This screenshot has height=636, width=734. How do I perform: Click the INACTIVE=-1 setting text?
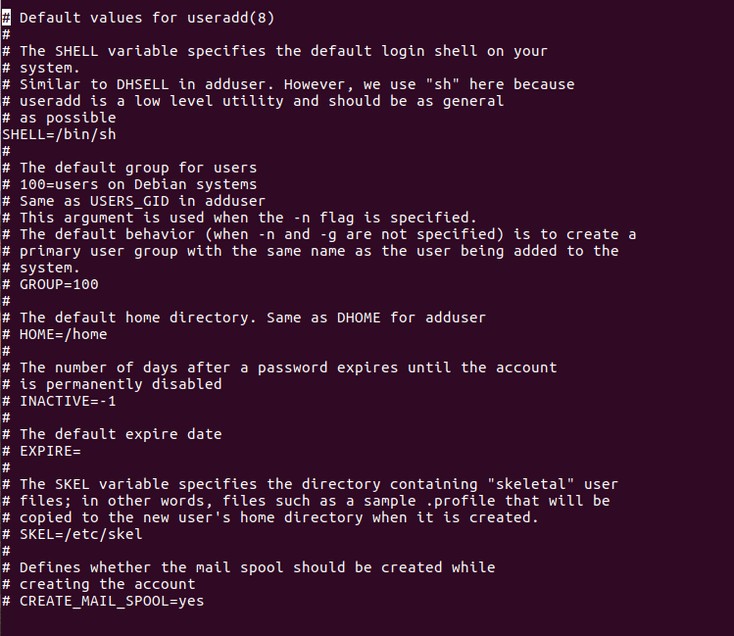tap(68, 402)
